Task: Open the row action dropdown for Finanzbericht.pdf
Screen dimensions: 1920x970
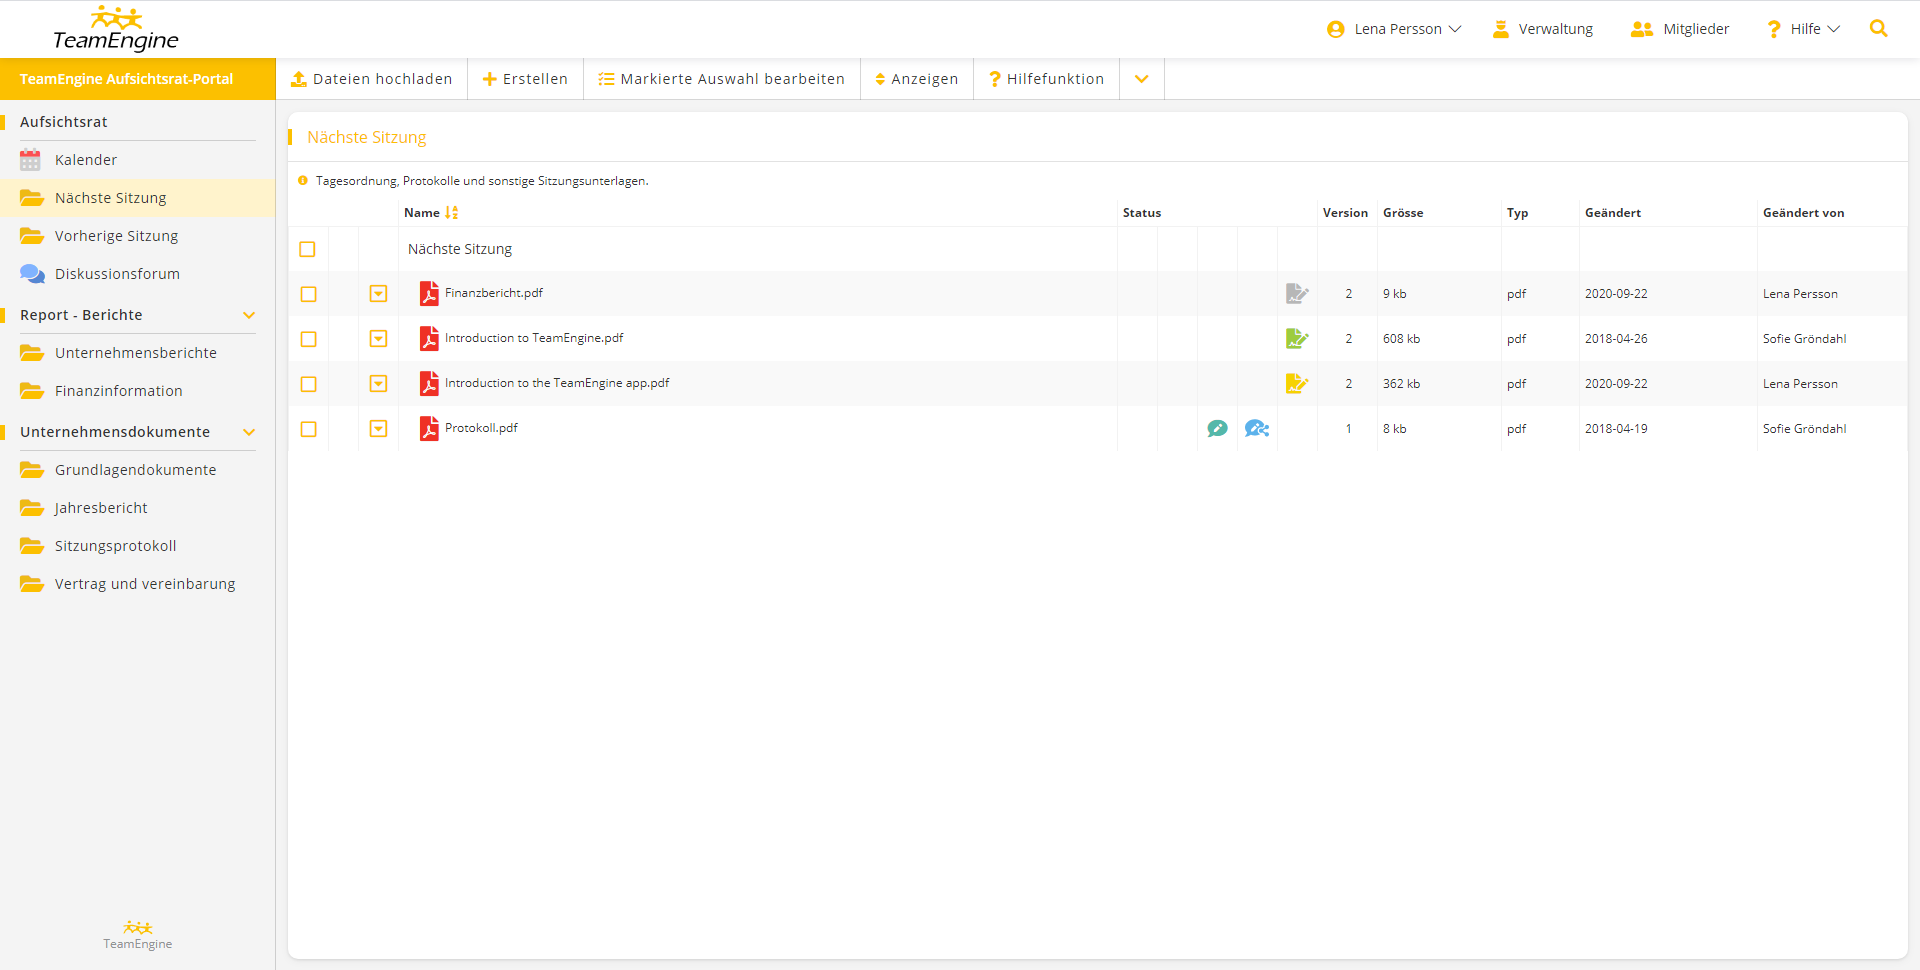Action: tap(378, 294)
